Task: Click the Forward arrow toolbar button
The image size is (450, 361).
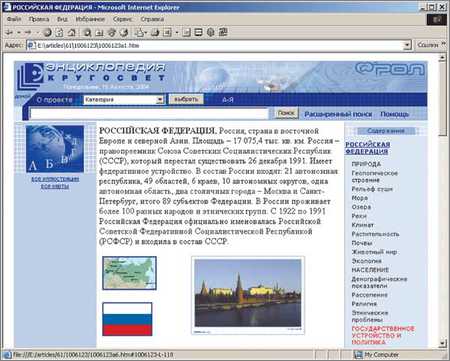Action: [28, 32]
